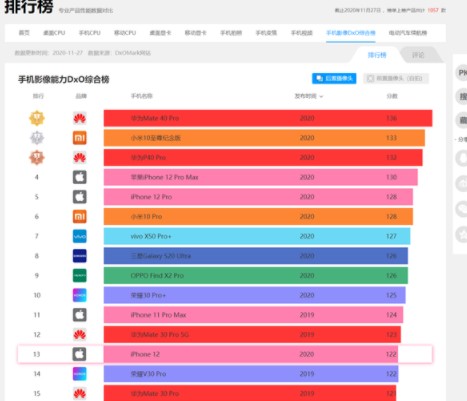The height and width of the screenshot is (401, 467).
Task: Open 移动CPU ranking tab
Action: pos(125,33)
